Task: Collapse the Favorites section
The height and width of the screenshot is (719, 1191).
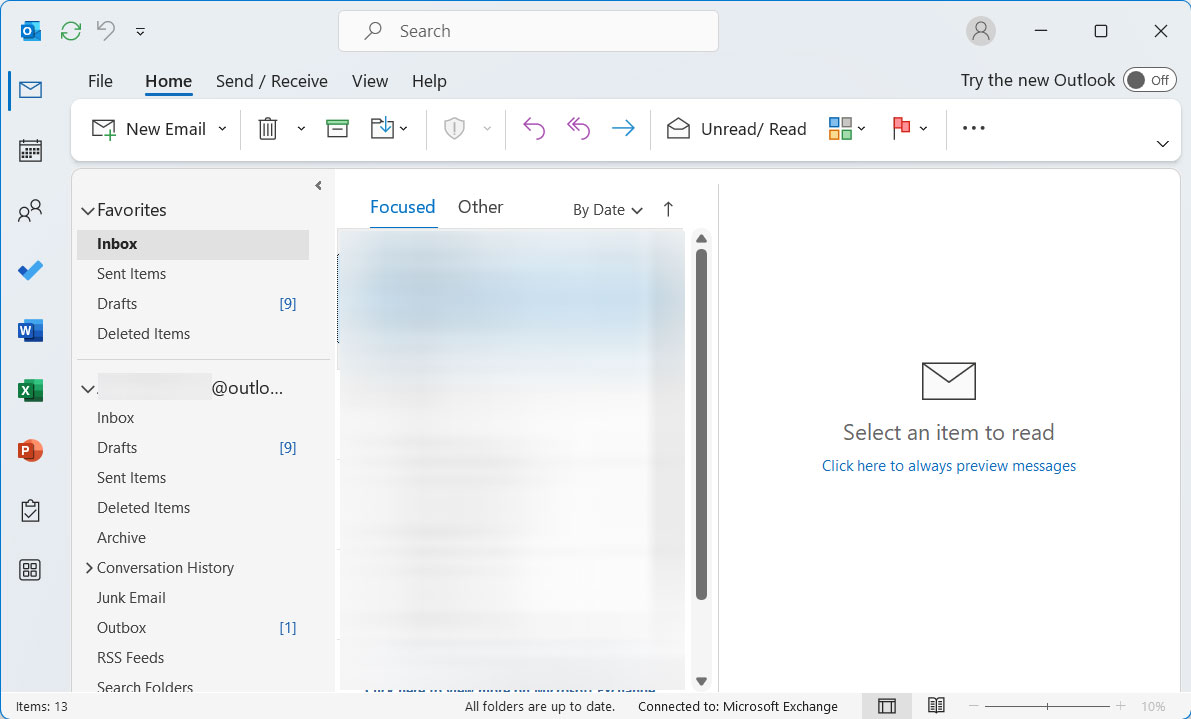Action: [88, 210]
